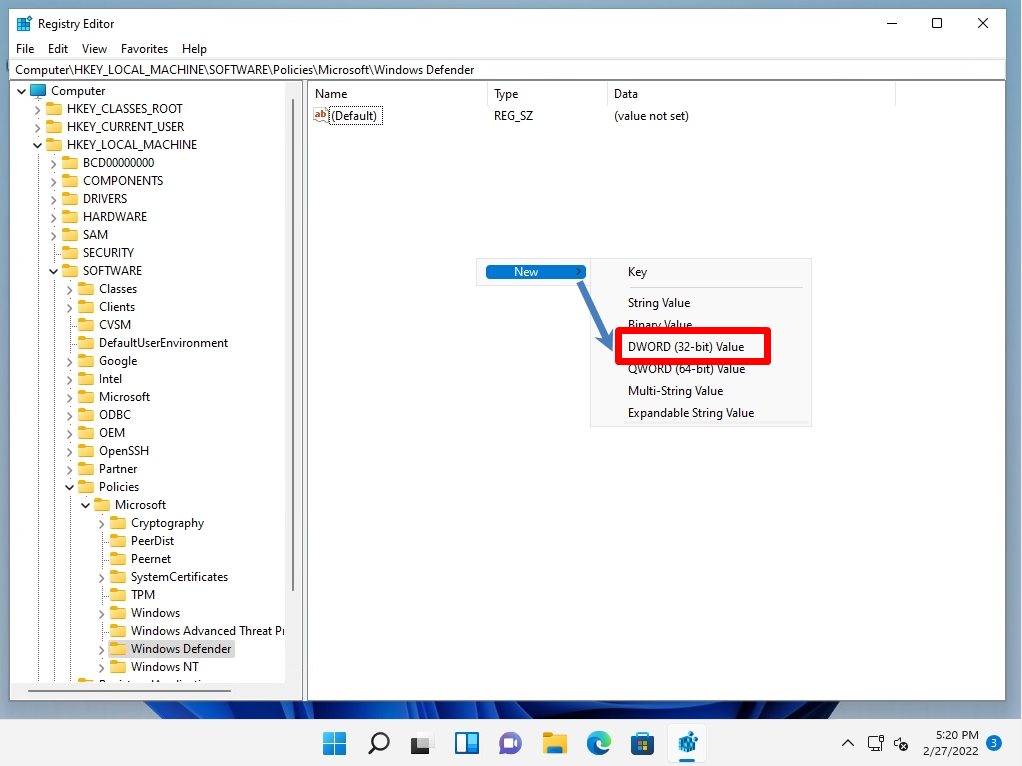Select the Computer icon in tree

pos(38,91)
